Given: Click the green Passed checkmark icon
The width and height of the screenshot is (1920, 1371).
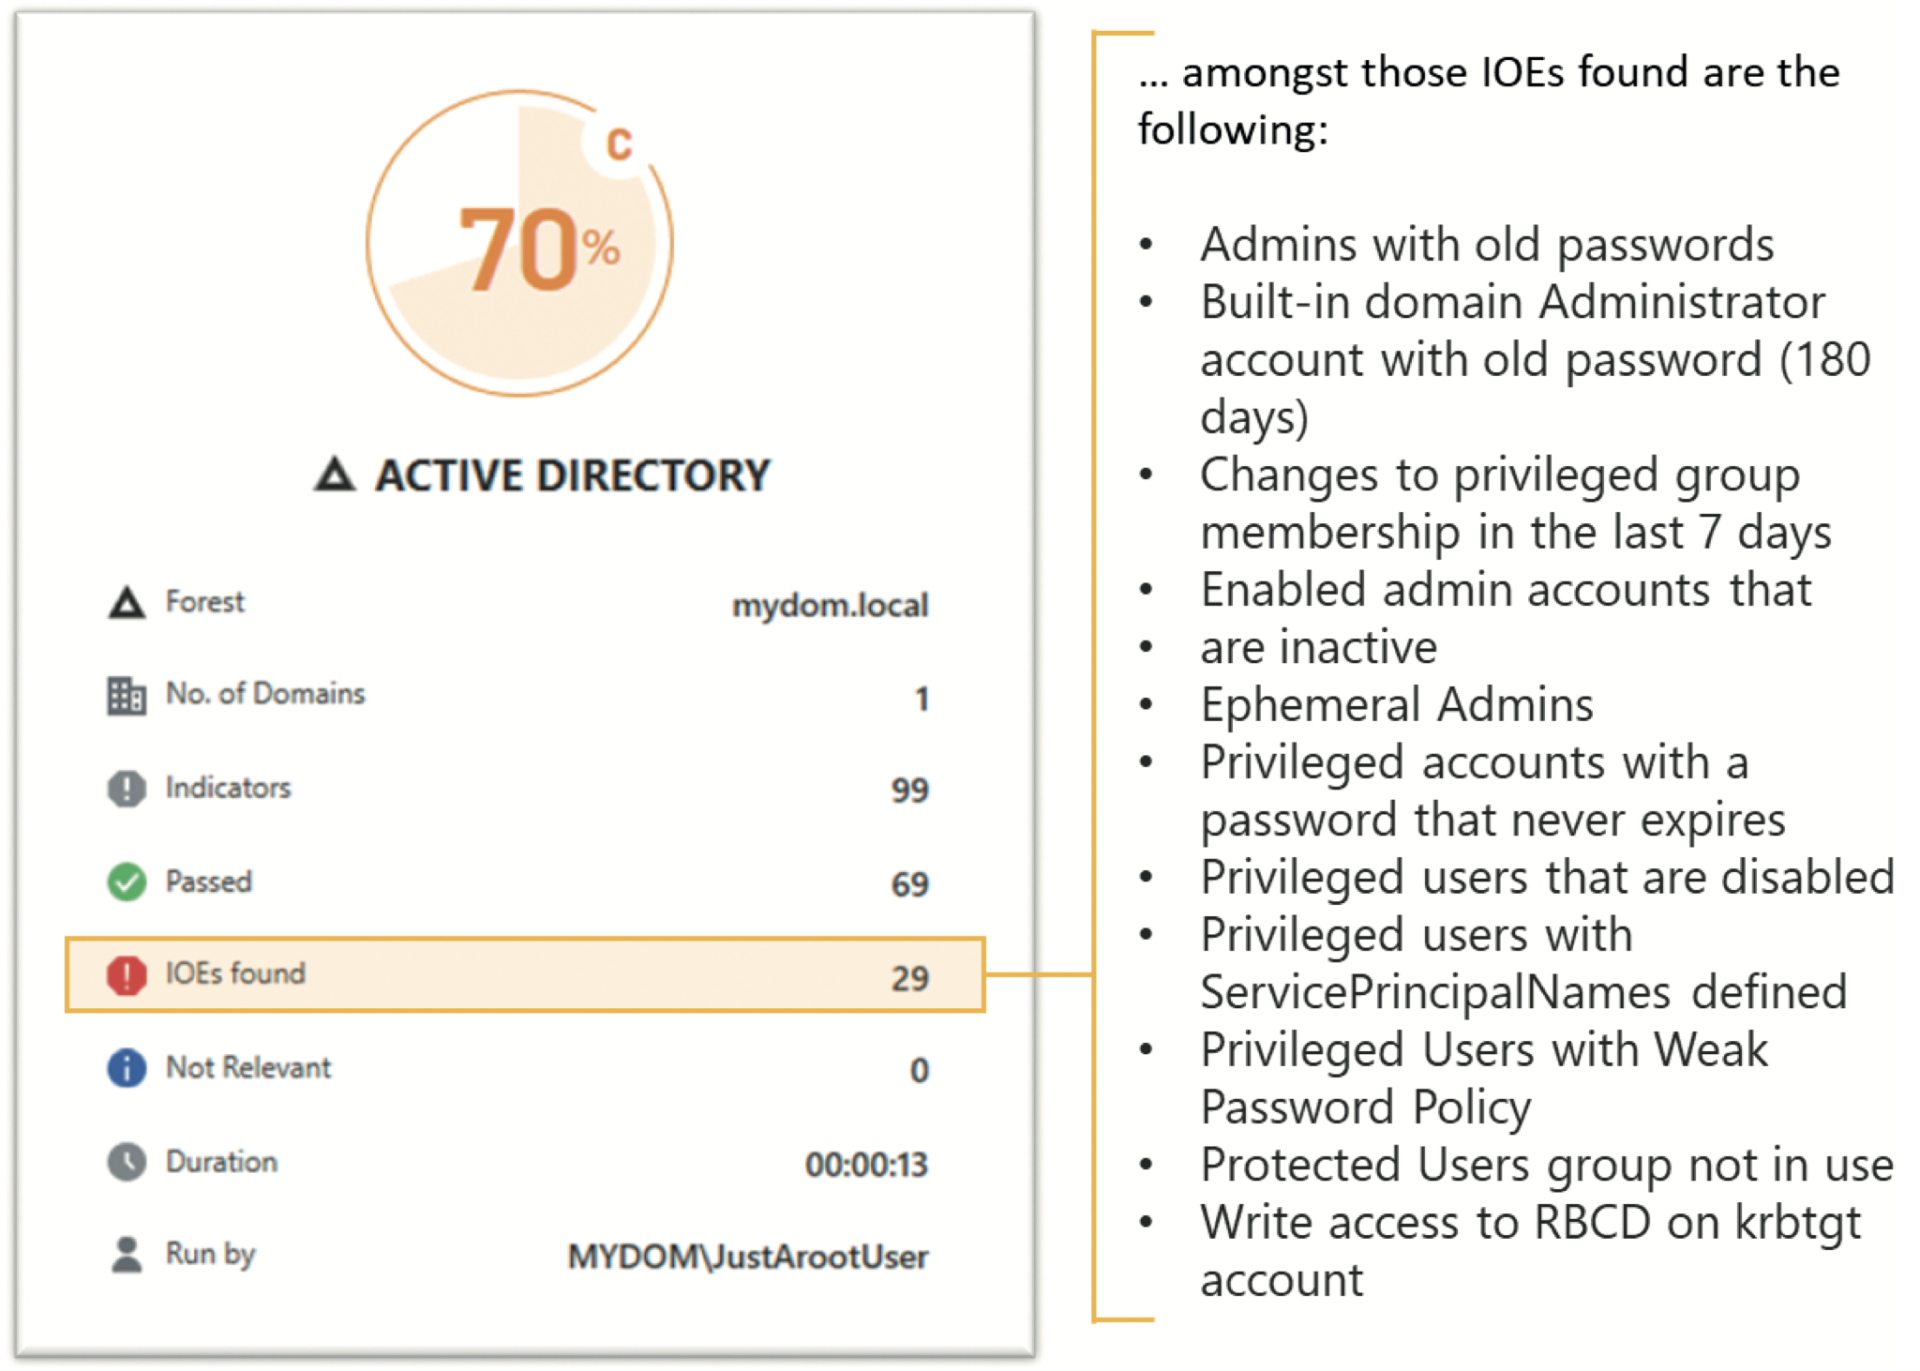Looking at the screenshot, I should point(127,883).
